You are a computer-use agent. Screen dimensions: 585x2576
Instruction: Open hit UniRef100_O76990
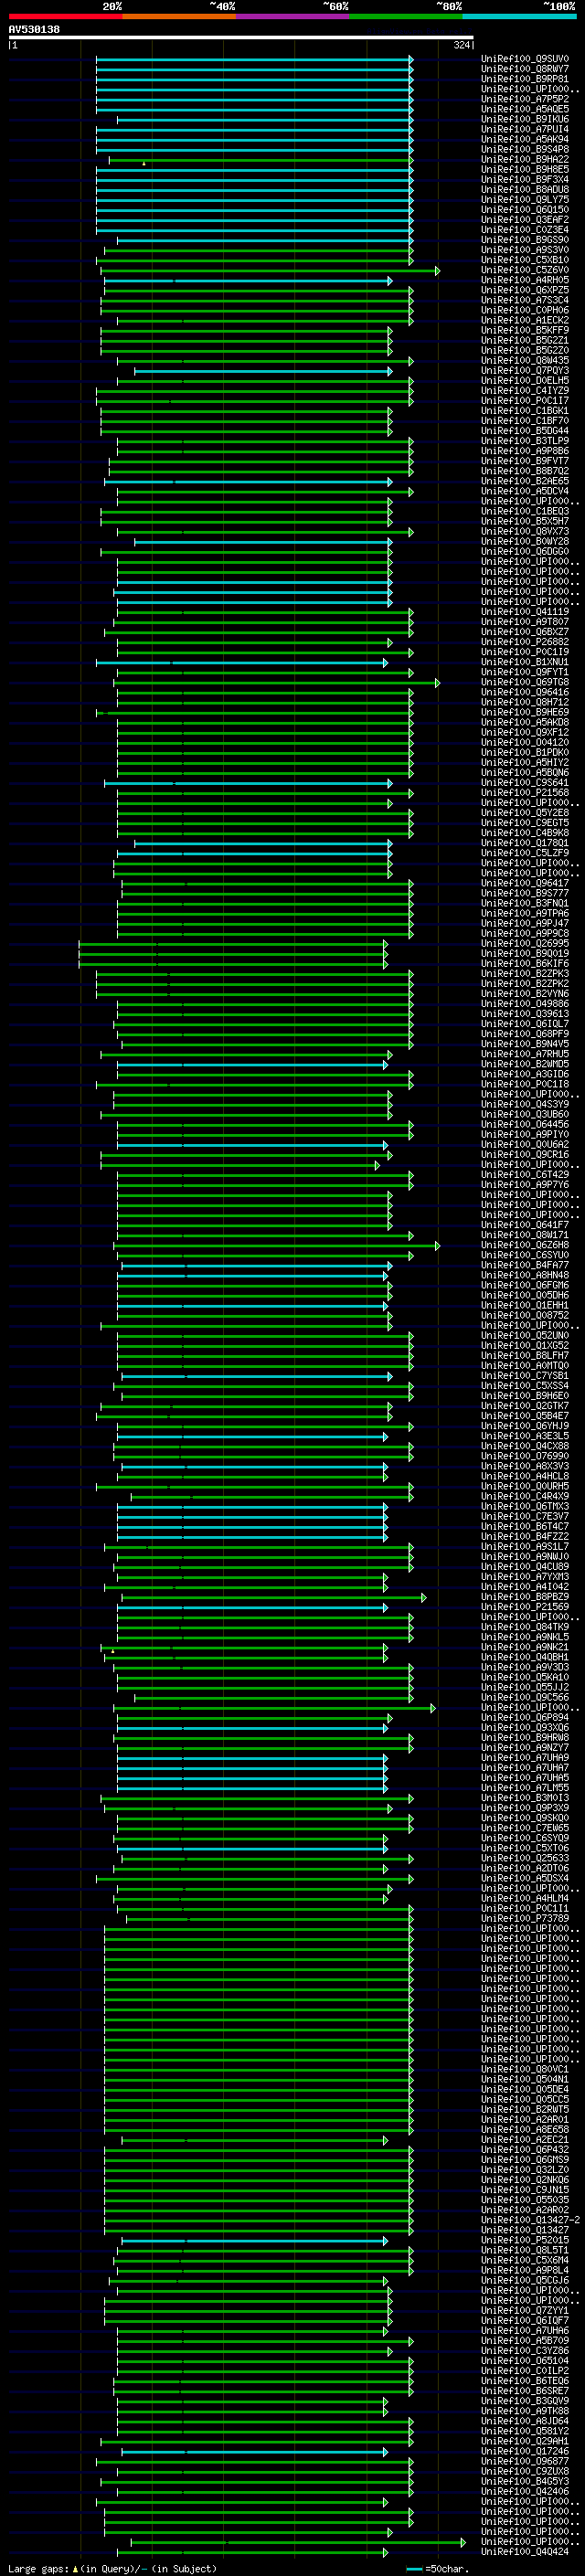click(525, 1456)
